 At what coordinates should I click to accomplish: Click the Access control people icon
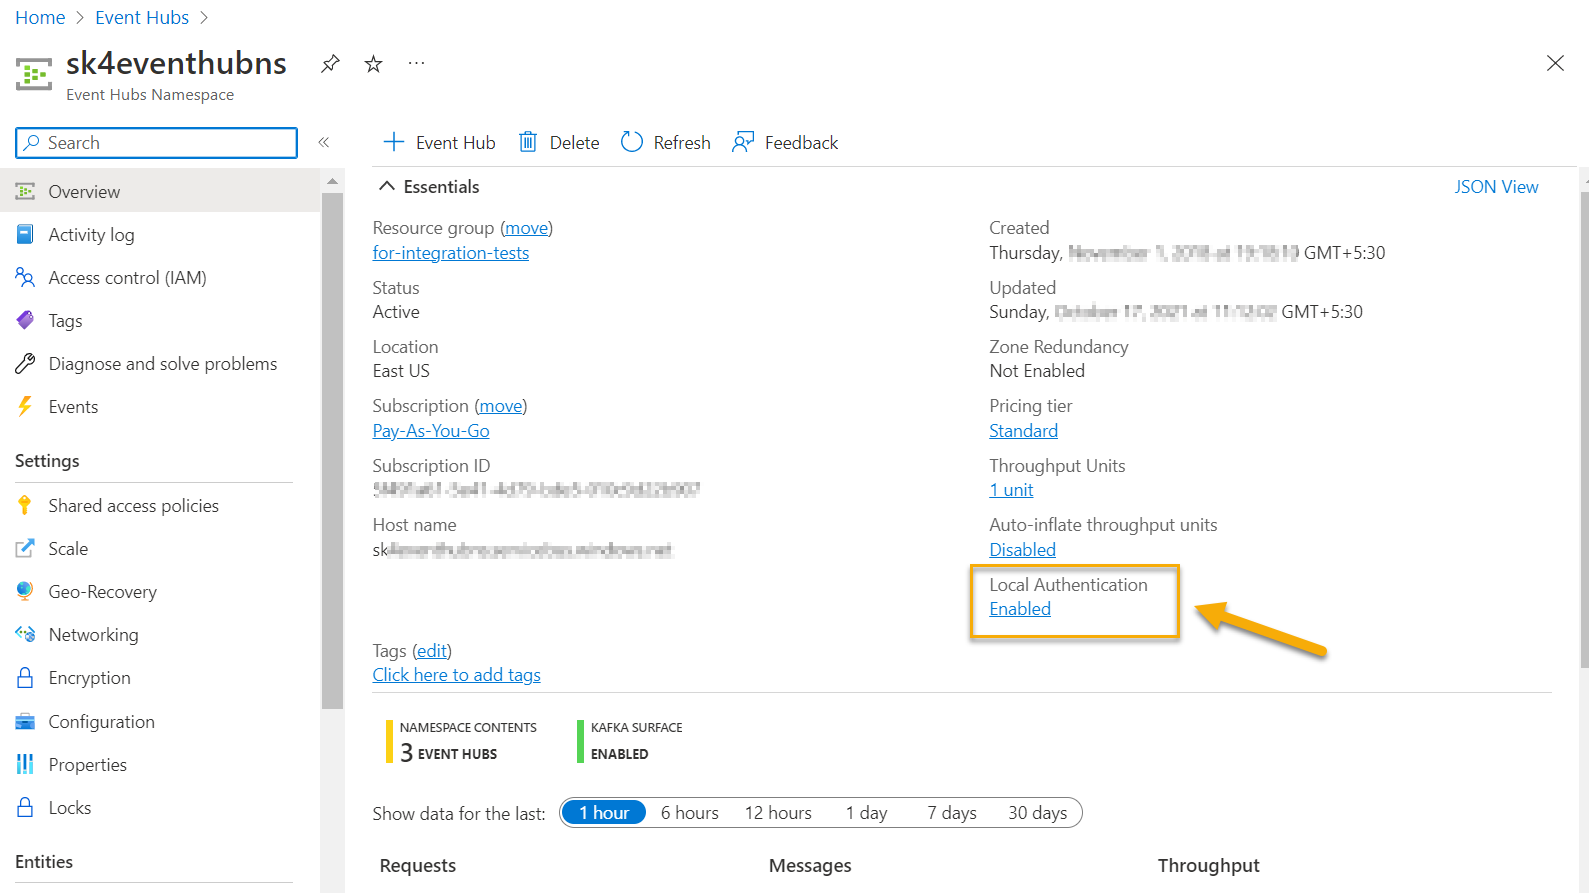pos(25,277)
